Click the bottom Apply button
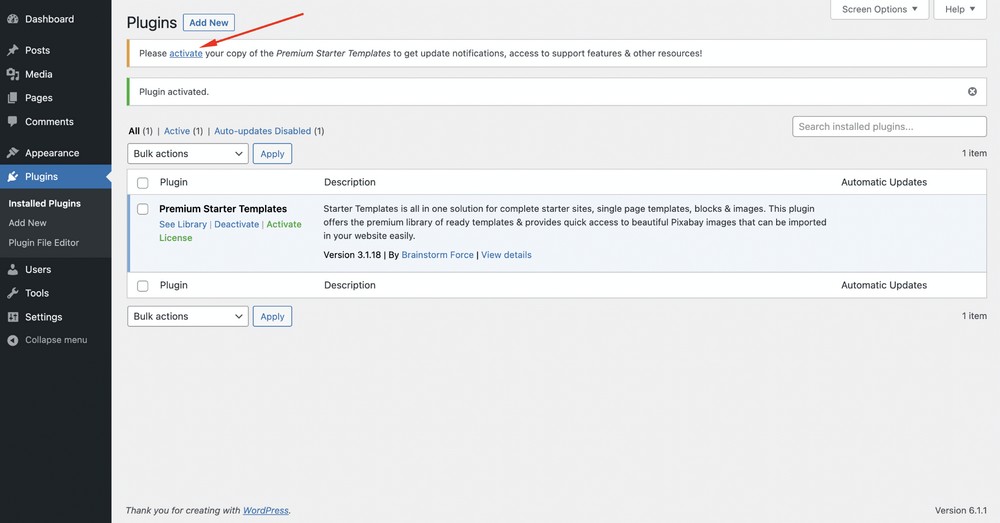The height and width of the screenshot is (523, 1000). 272,316
